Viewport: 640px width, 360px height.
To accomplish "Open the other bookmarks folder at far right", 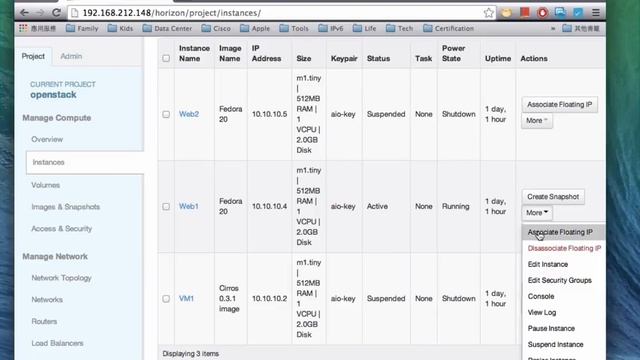I will click(x=581, y=28).
